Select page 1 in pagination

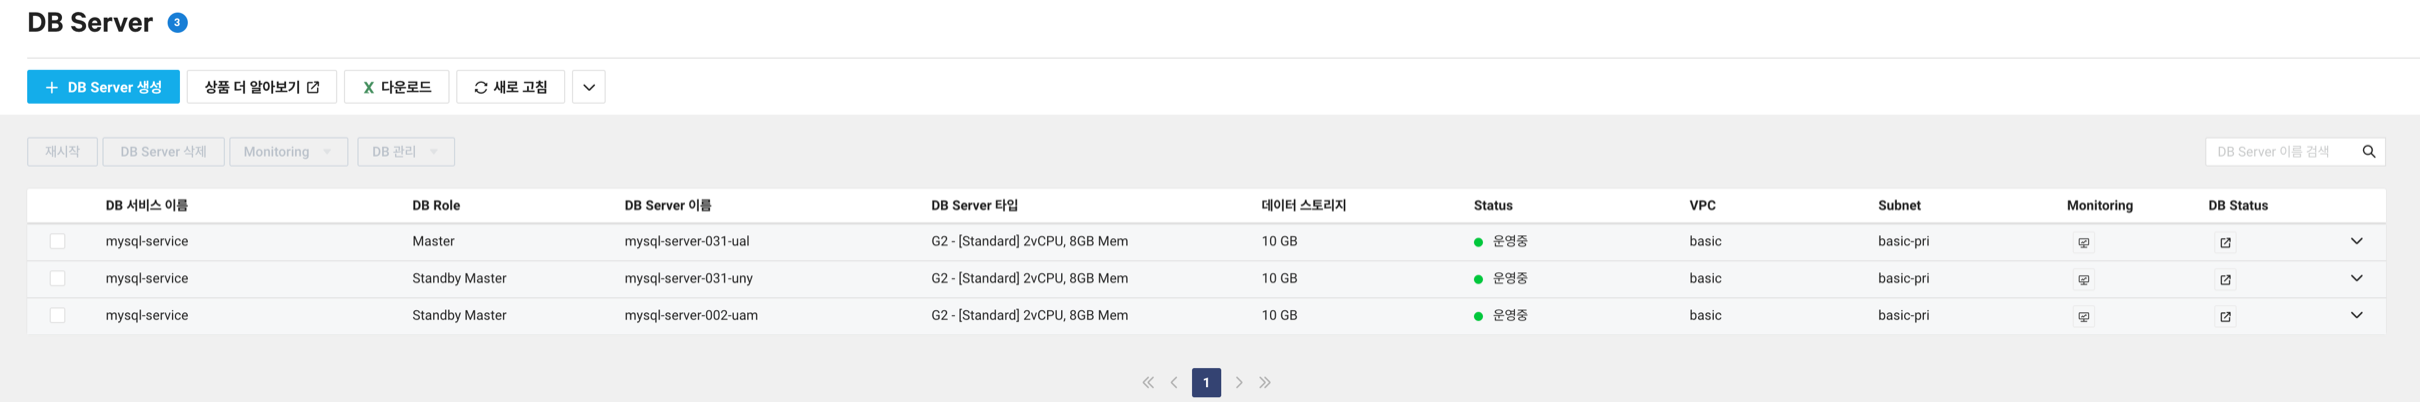(1206, 382)
